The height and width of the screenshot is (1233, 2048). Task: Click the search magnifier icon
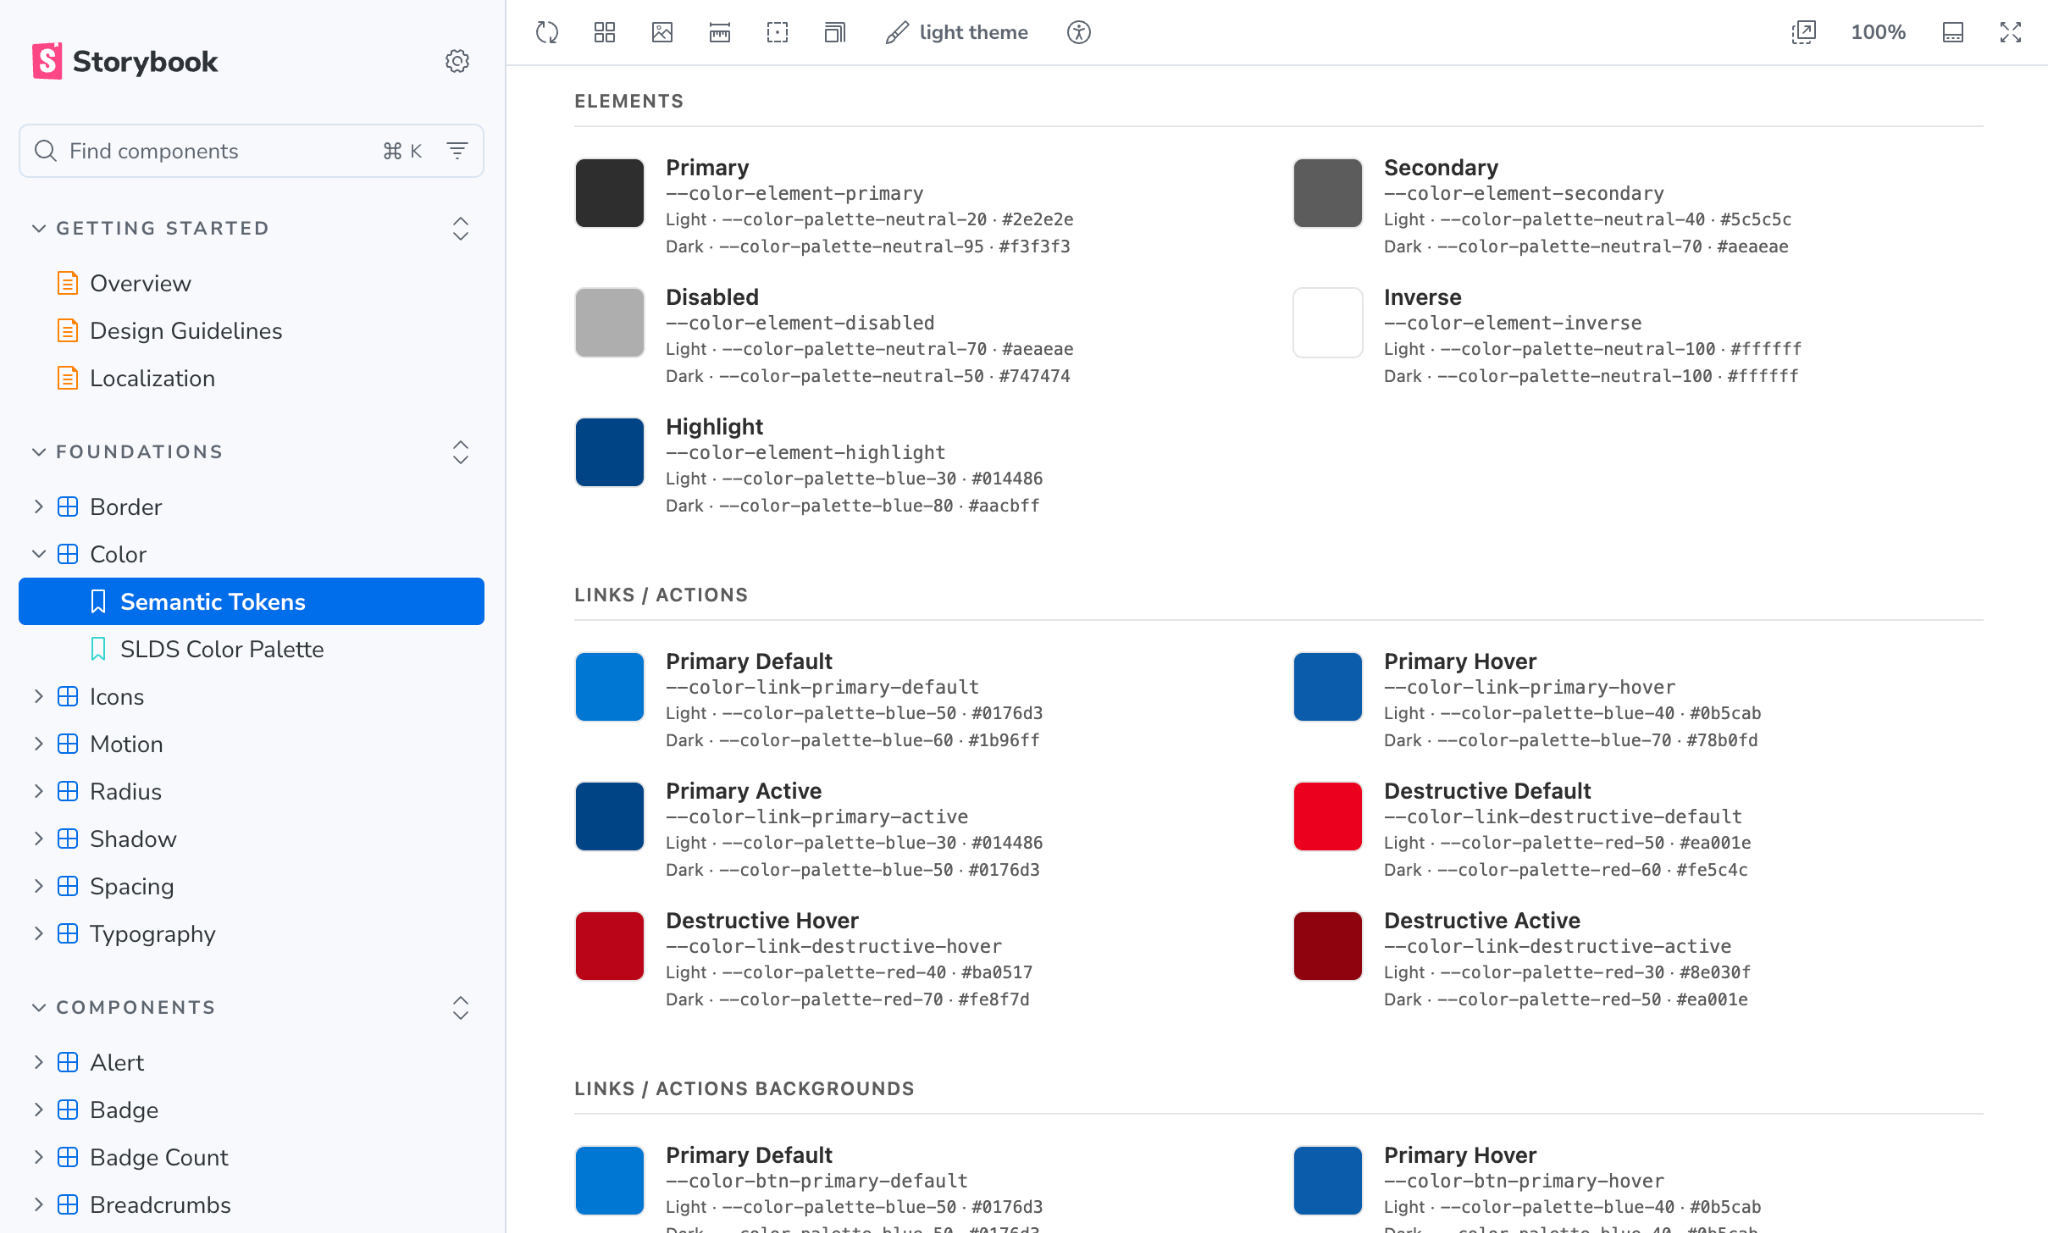click(x=45, y=151)
